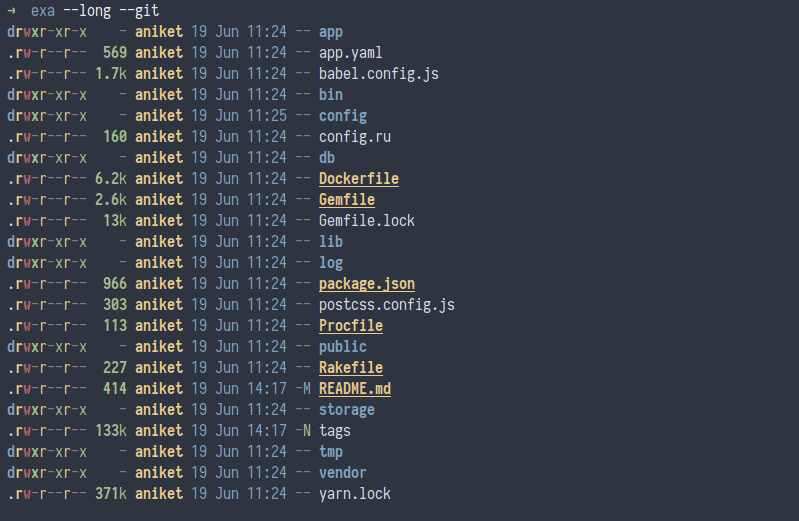Click the underlined Rakefile filename
Image resolution: width=799 pixels, height=521 pixels.
[x=350, y=368]
